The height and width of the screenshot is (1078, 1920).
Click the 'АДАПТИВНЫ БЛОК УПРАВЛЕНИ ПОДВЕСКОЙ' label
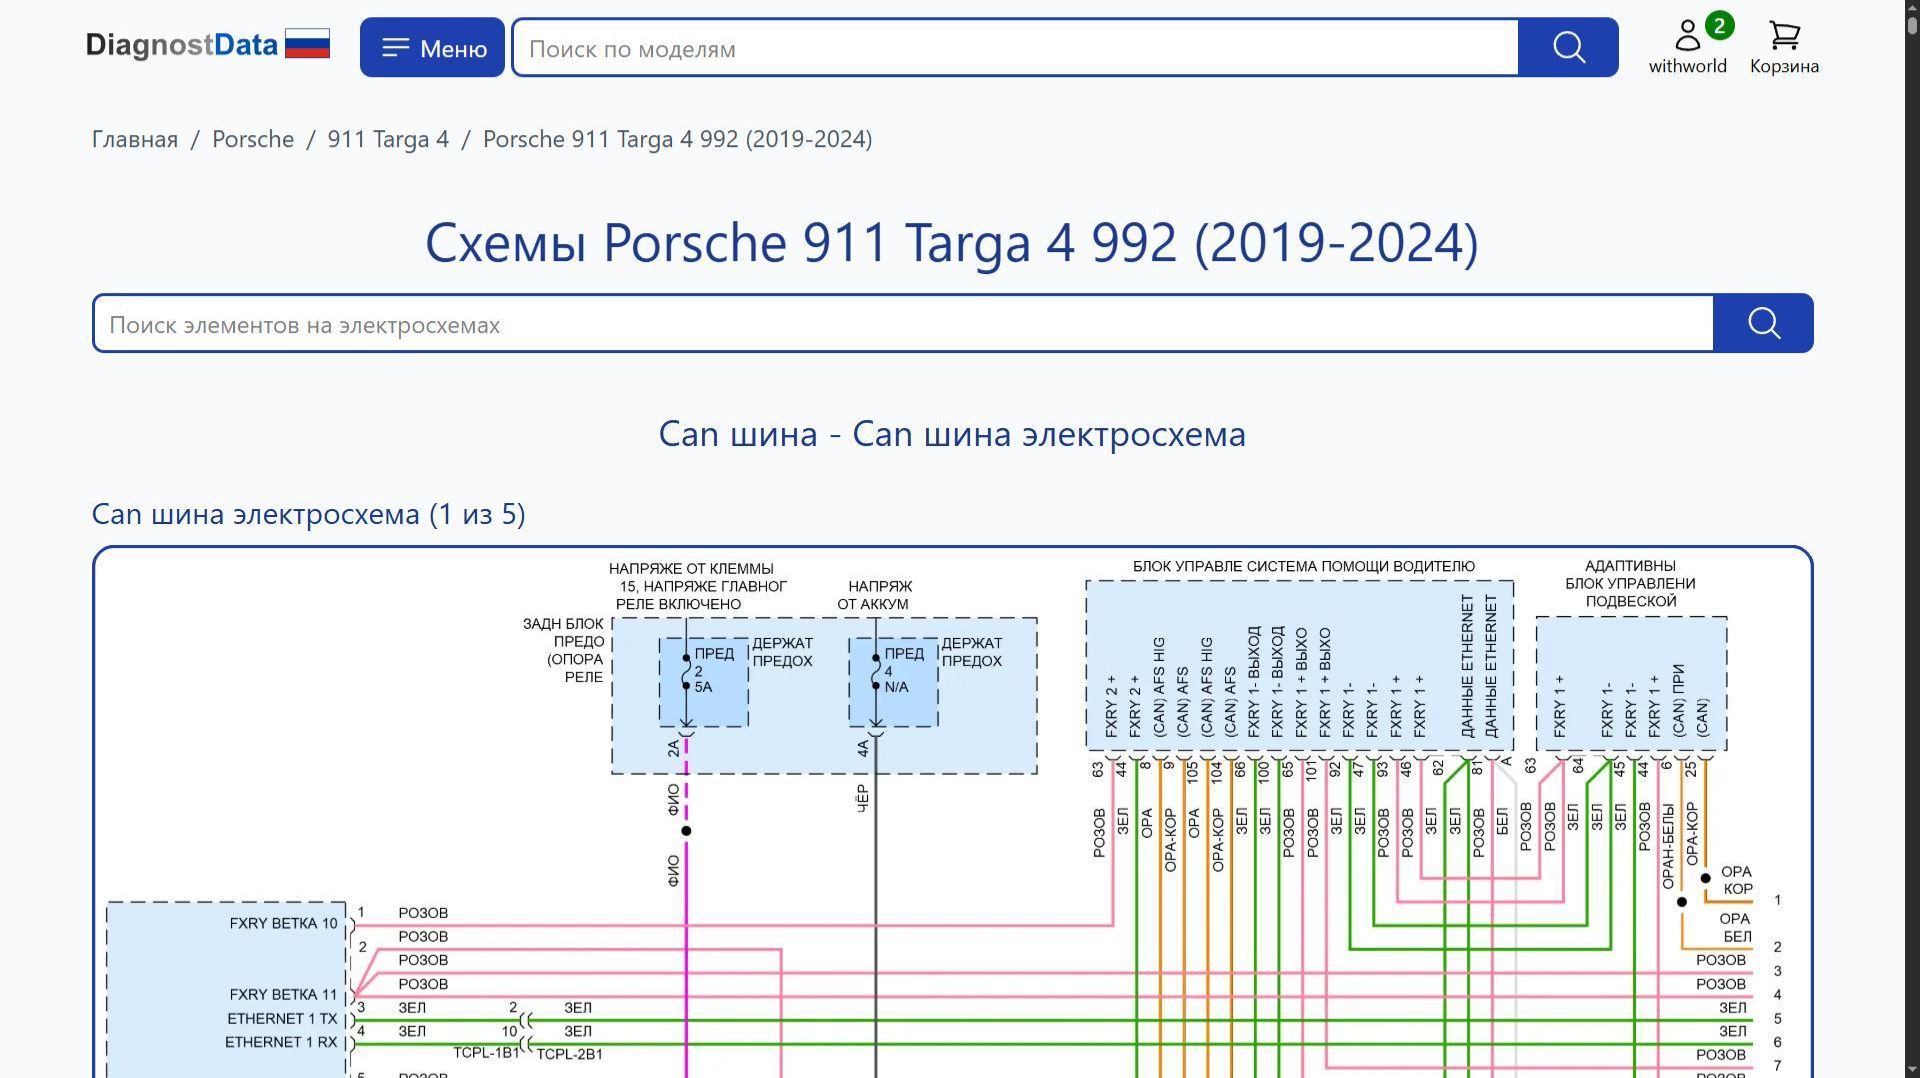tap(1630, 584)
